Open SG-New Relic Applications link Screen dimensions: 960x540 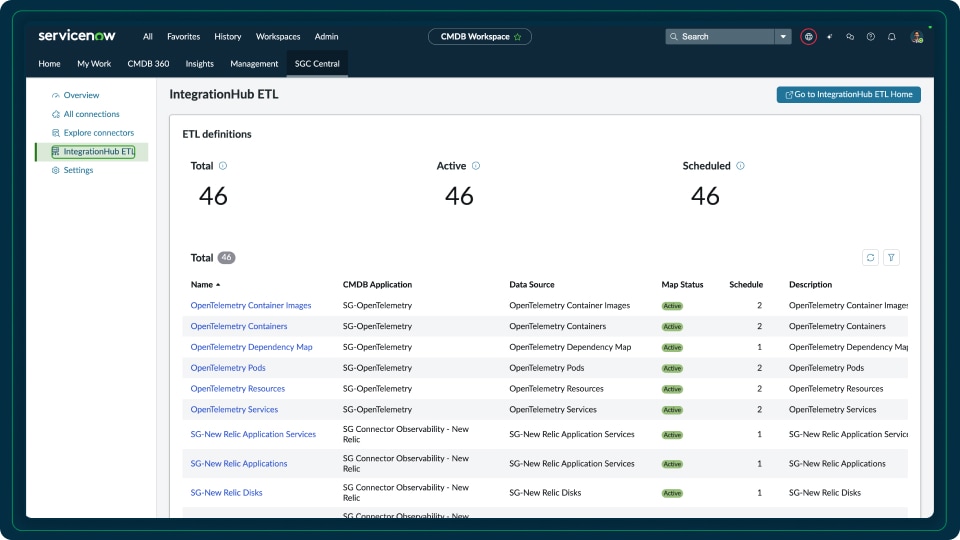(x=239, y=463)
